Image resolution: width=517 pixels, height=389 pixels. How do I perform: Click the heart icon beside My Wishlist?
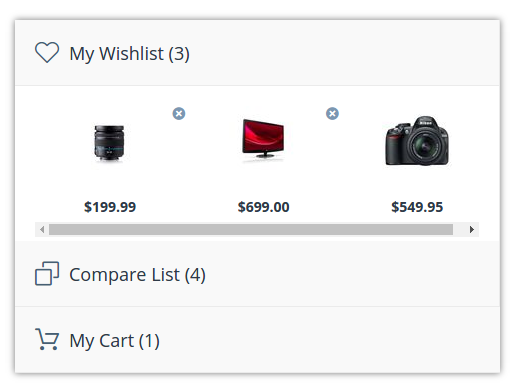[47, 52]
